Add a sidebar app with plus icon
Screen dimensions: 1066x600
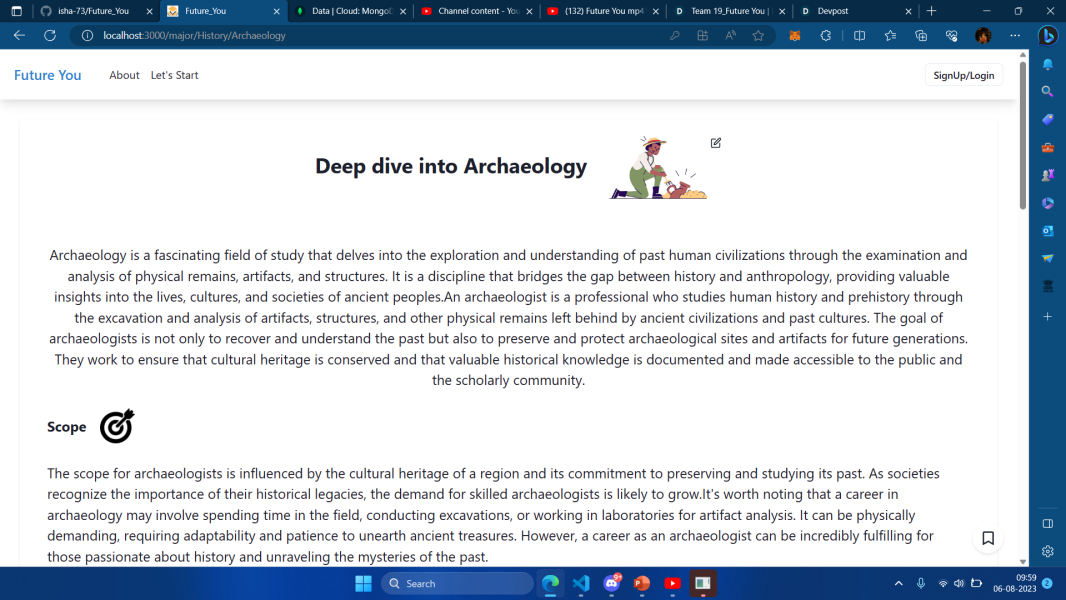coord(1048,317)
